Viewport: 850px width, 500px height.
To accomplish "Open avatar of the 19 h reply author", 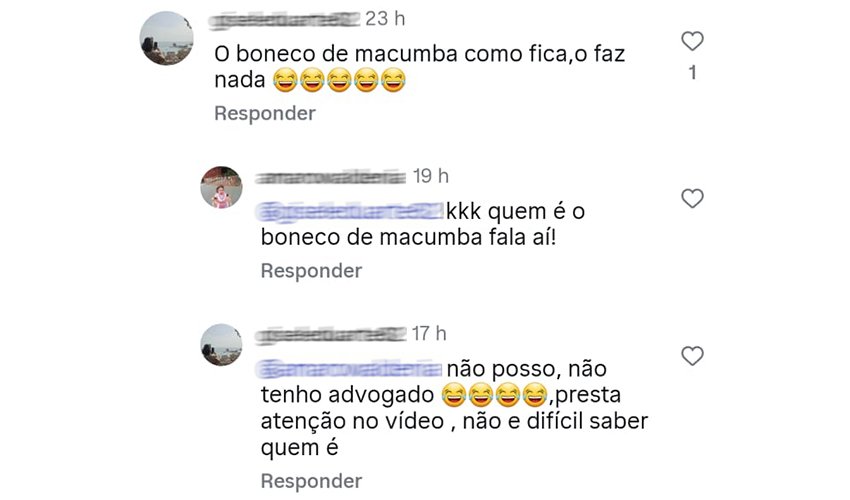I will point(221,188).
